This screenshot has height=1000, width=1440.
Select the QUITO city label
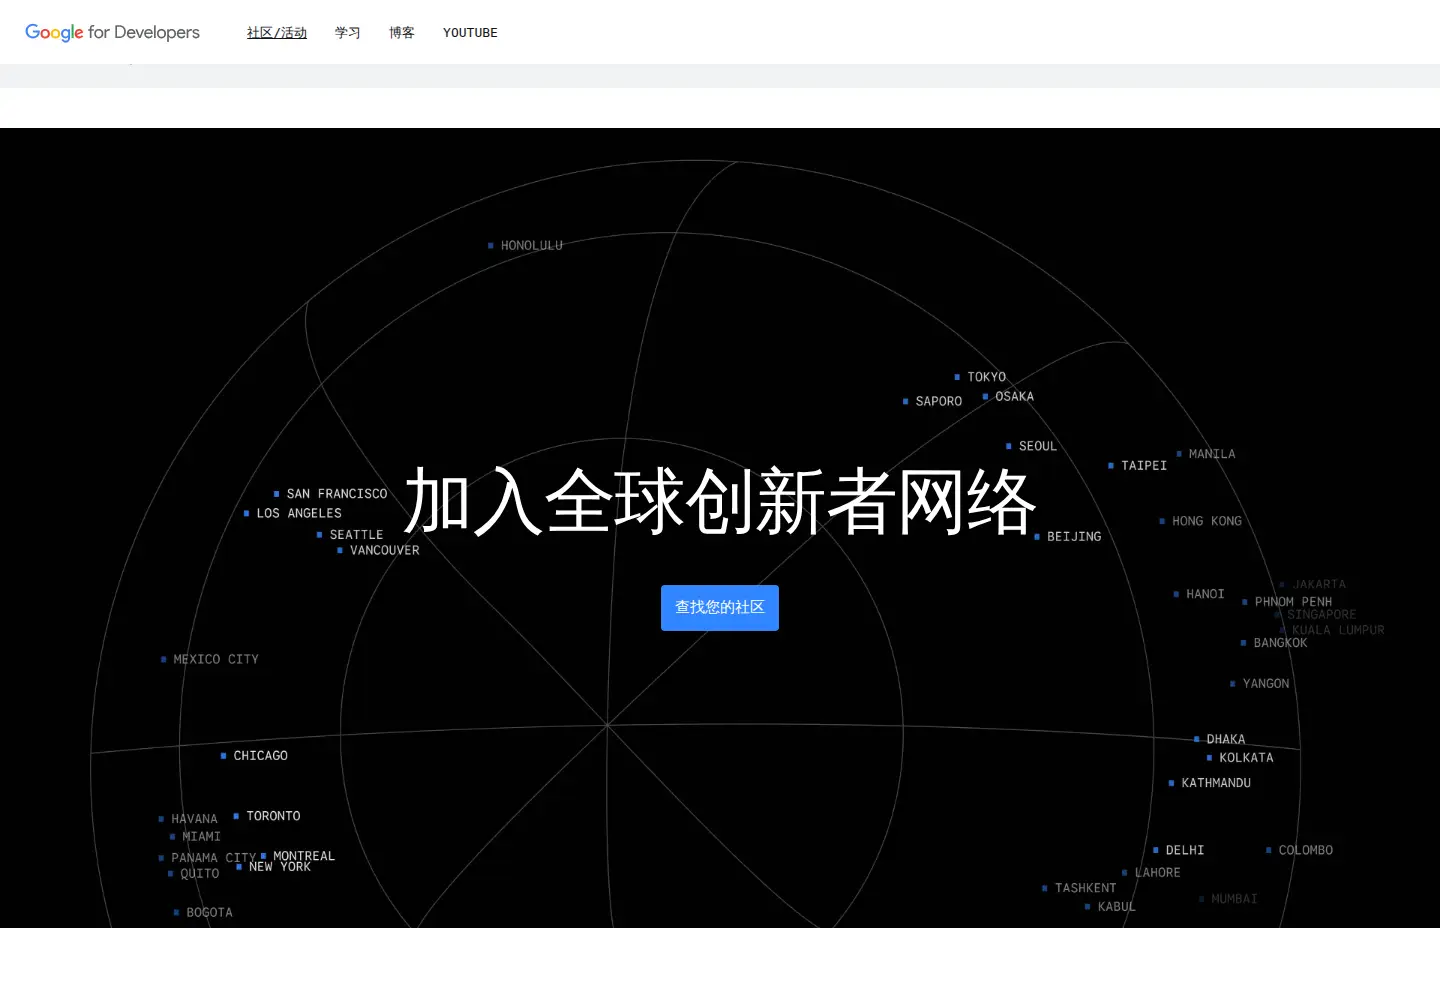pyautogui.click(x=200, y=874)
